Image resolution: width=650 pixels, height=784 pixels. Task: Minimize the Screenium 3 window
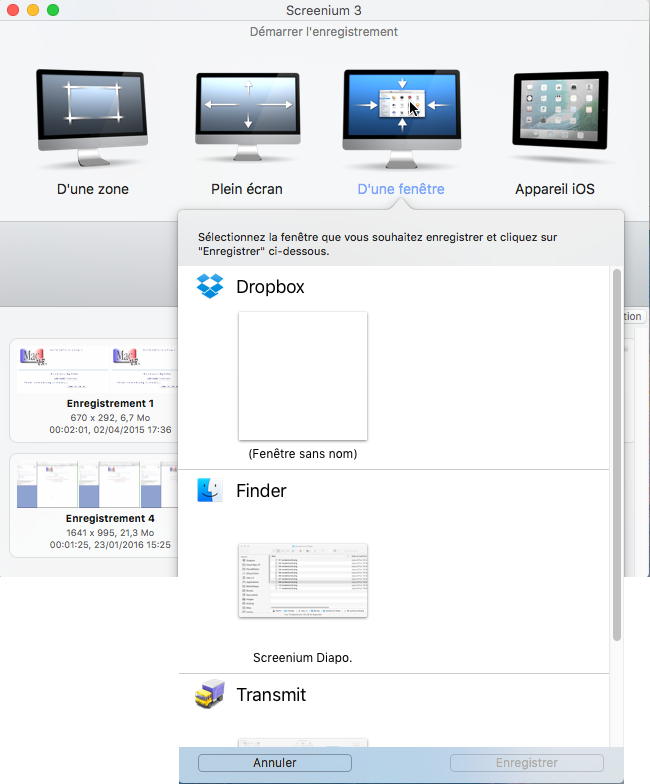click(33, 10)
